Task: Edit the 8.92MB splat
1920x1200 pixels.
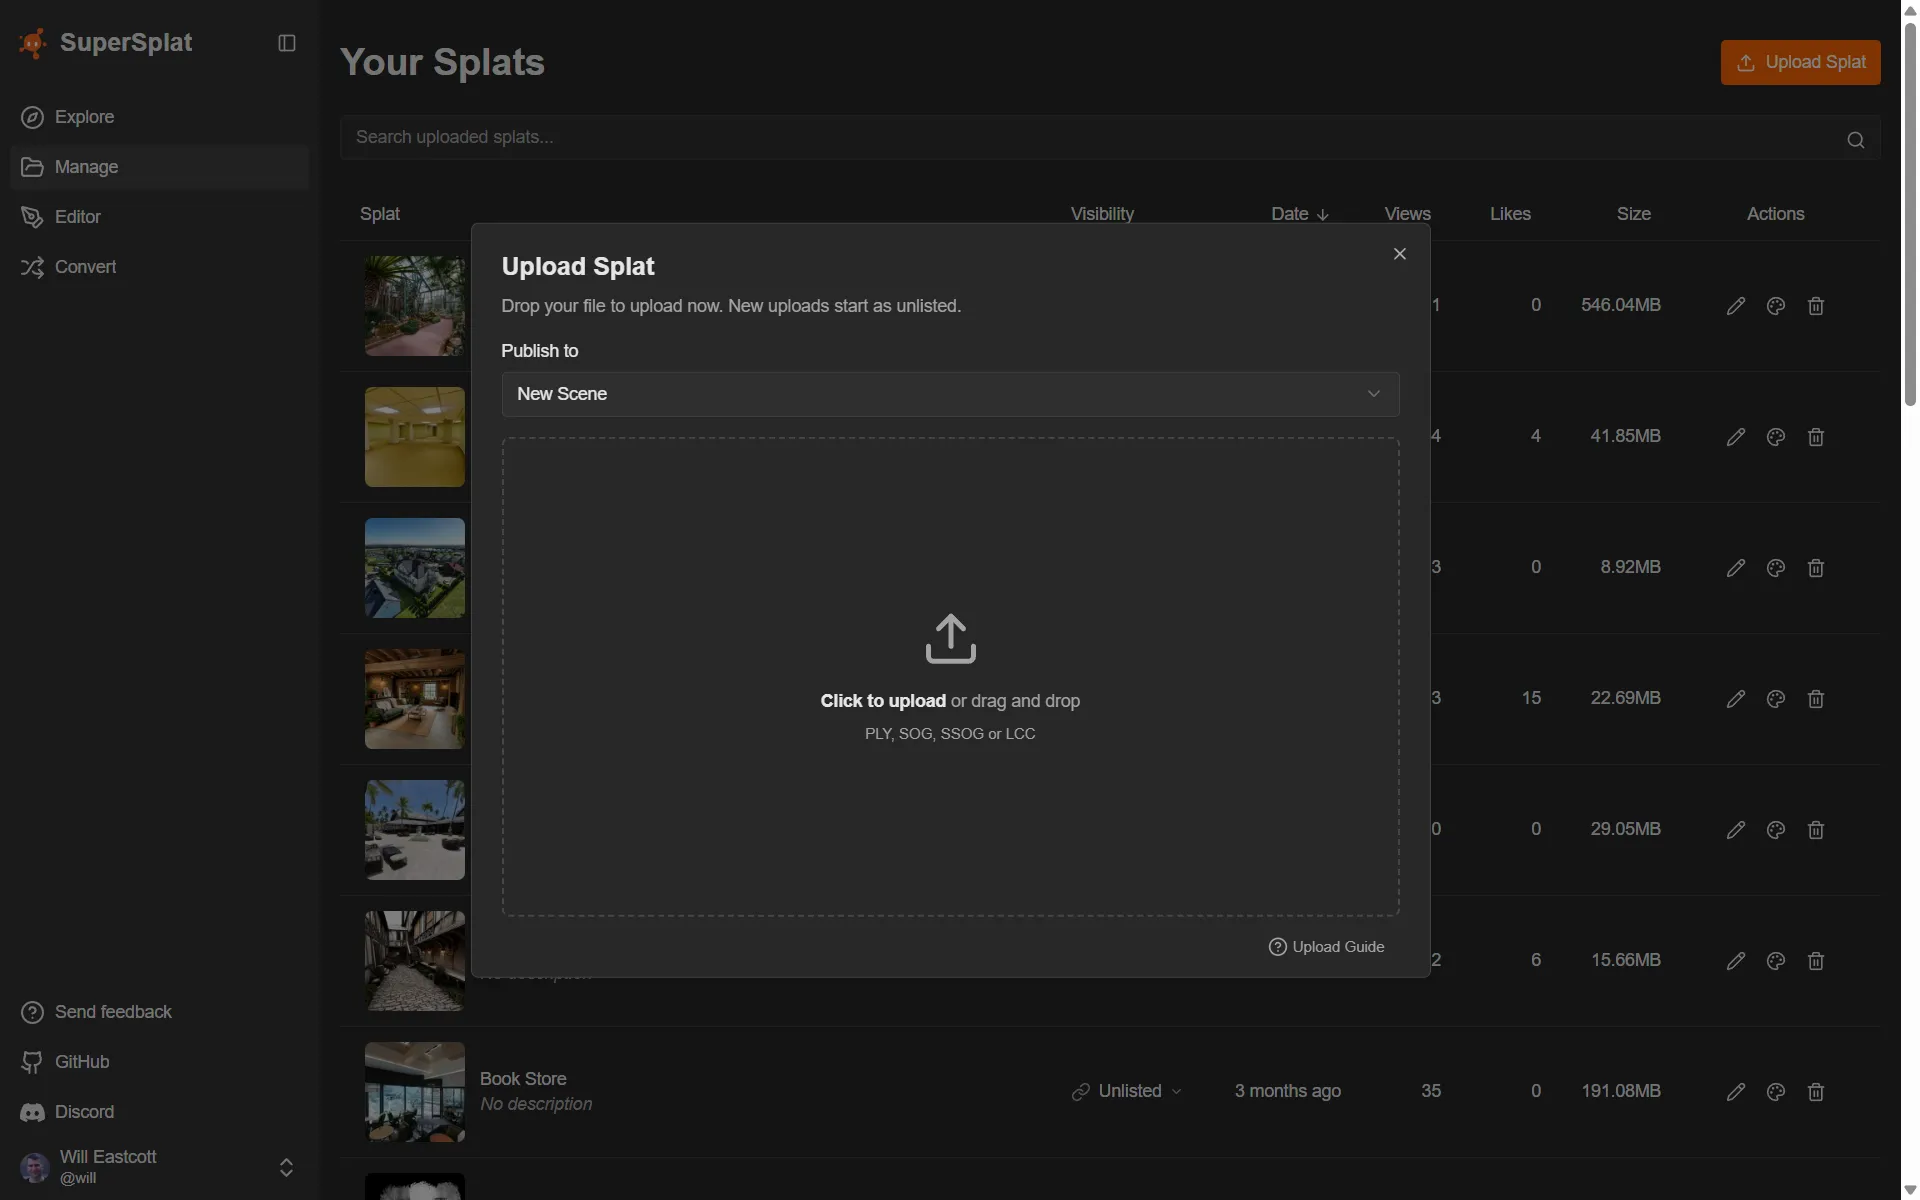Action: click(x=1736, y=568)
